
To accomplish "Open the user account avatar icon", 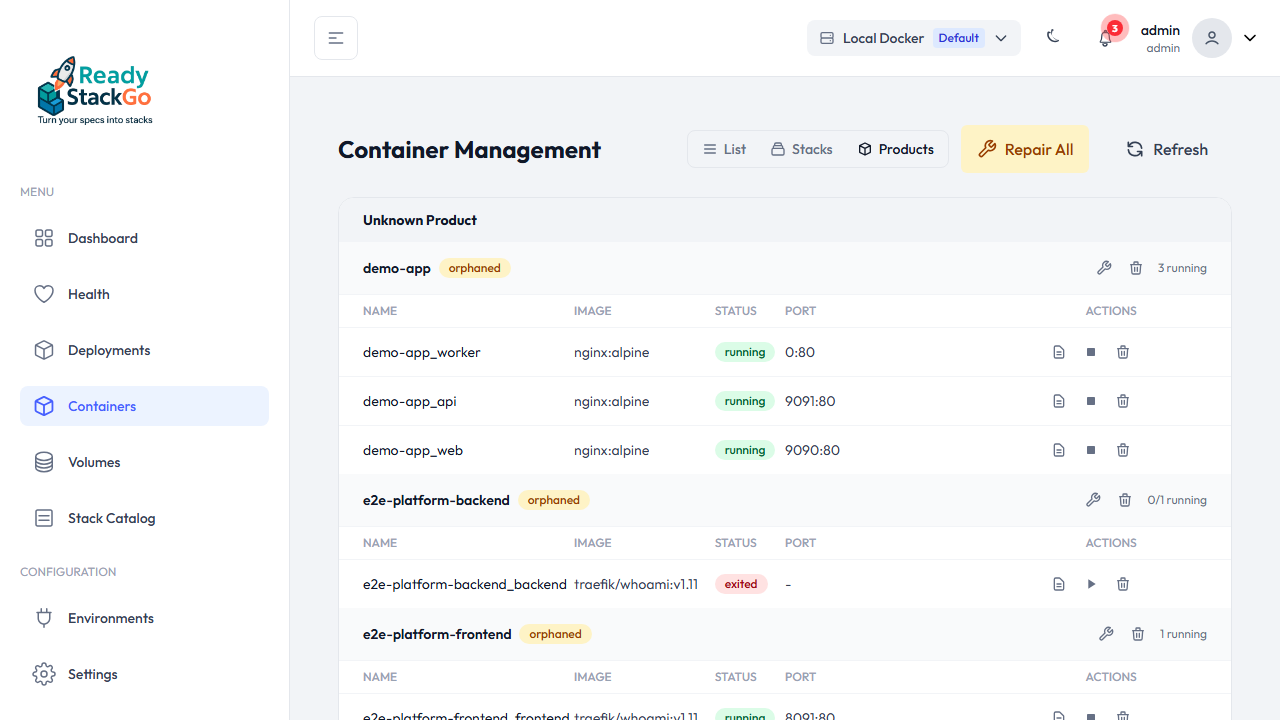I will click(x=1211, y=37).
